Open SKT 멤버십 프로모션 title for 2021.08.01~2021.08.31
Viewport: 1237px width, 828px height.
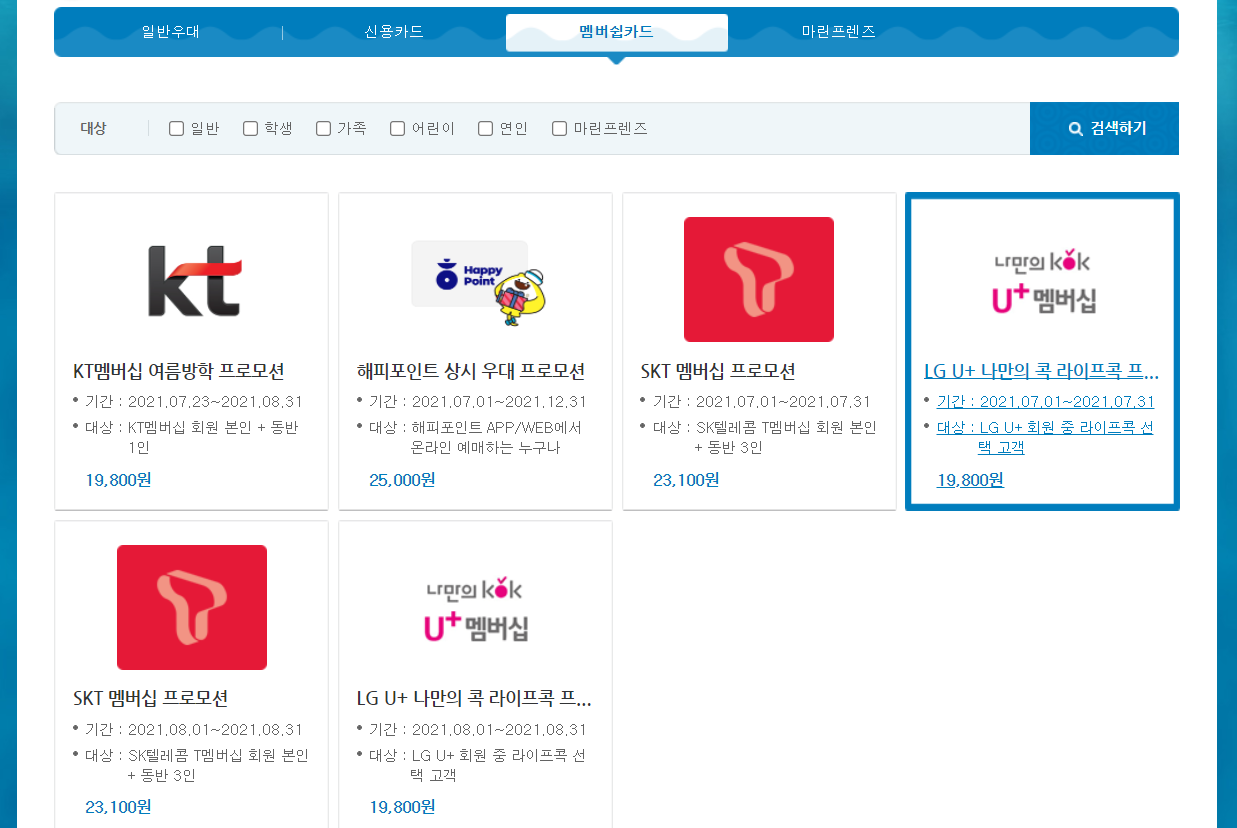(151, 697)
